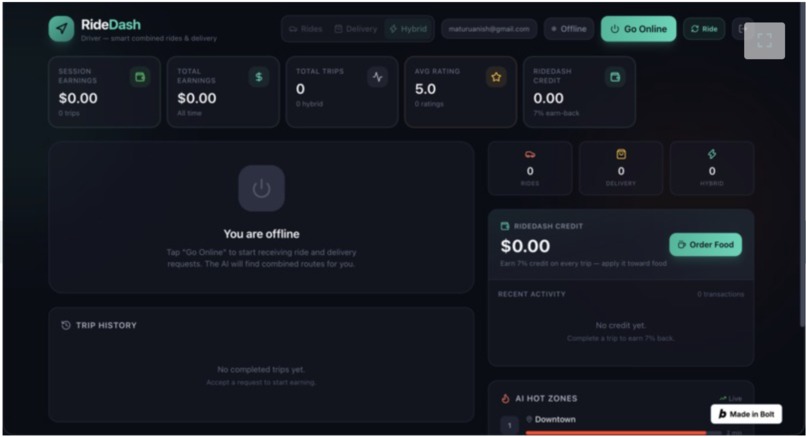Screen dimensions: 806x437
Task: Click the Trip History clock icon
Action: (66, 325)
